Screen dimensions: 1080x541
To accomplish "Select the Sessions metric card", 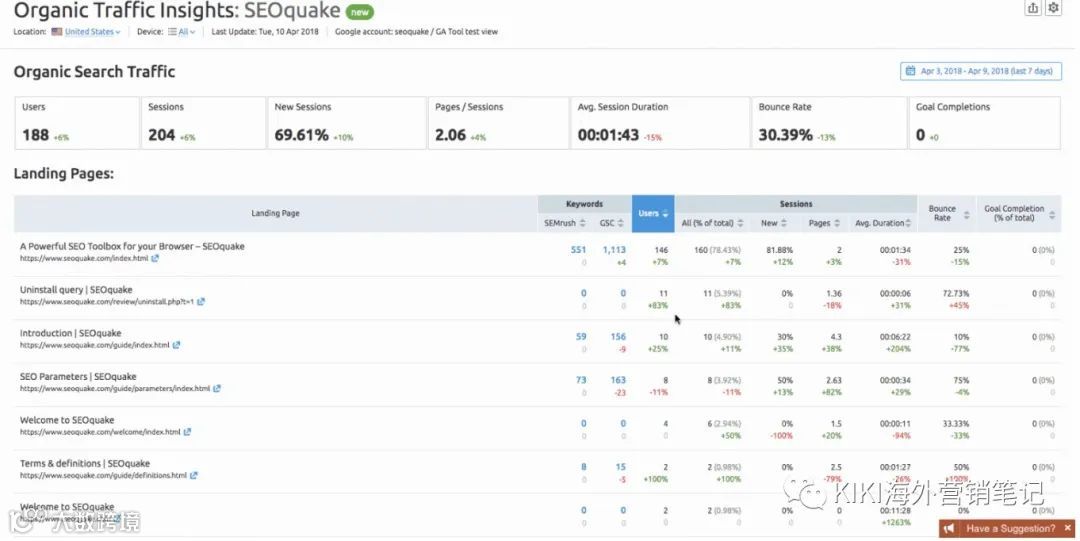I will point(203,123).
